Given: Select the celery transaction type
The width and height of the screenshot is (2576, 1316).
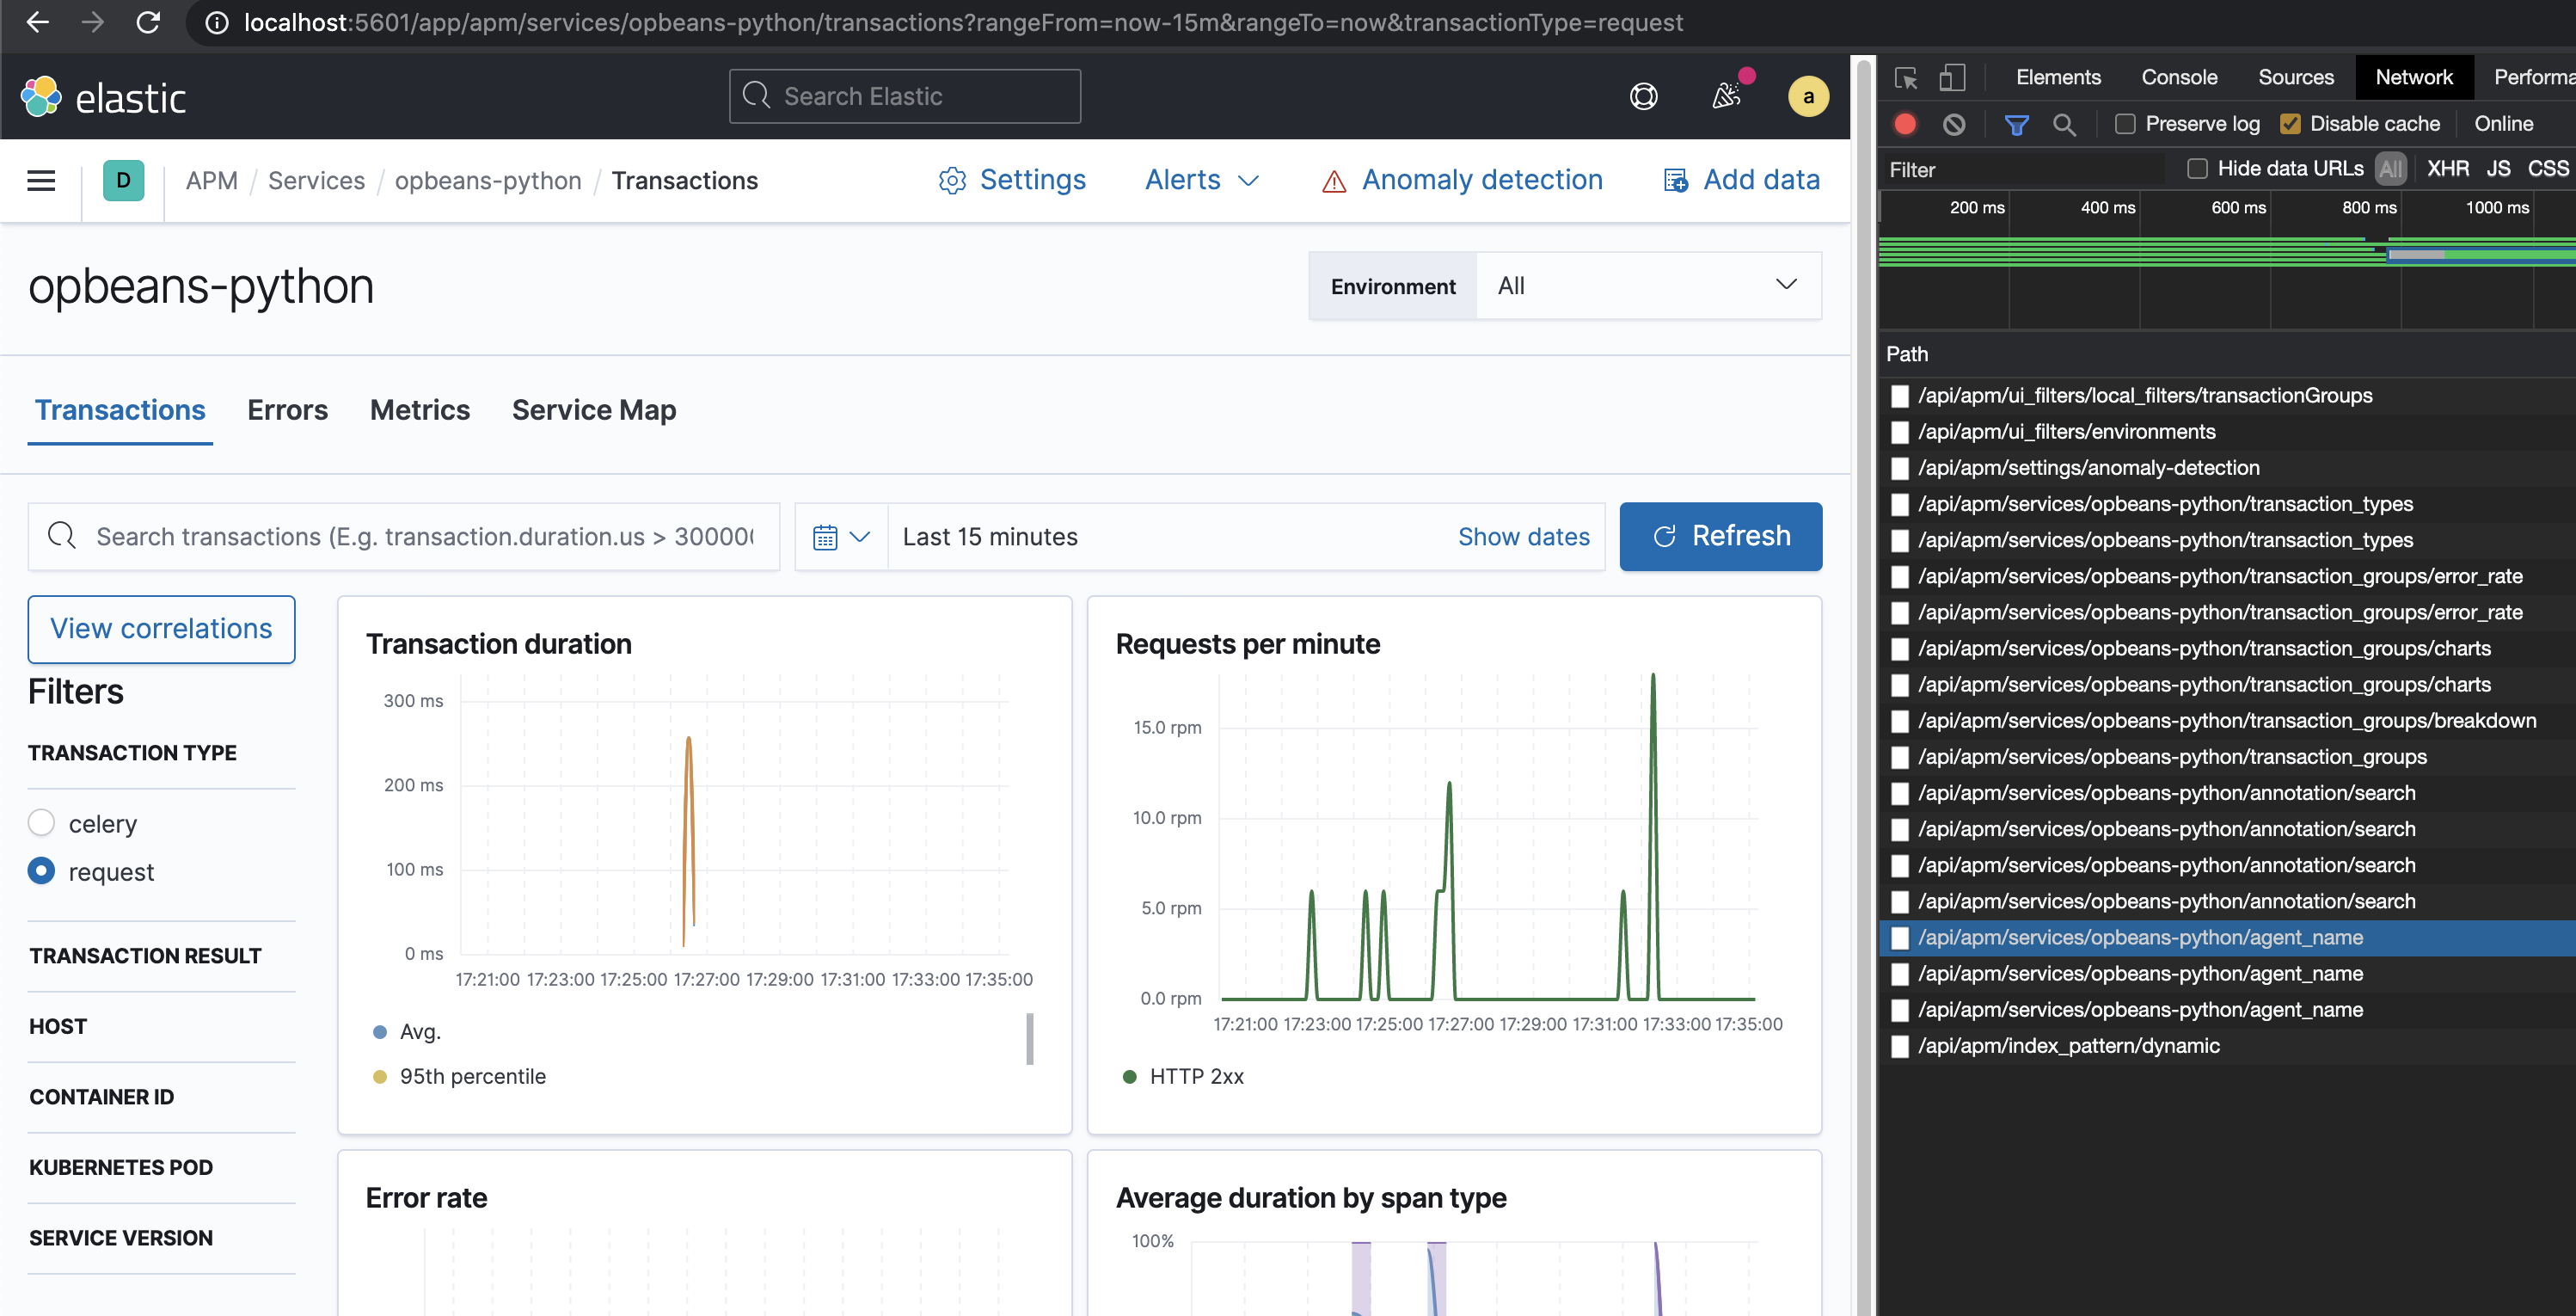Looking at the screenshot, I should 41,822.
